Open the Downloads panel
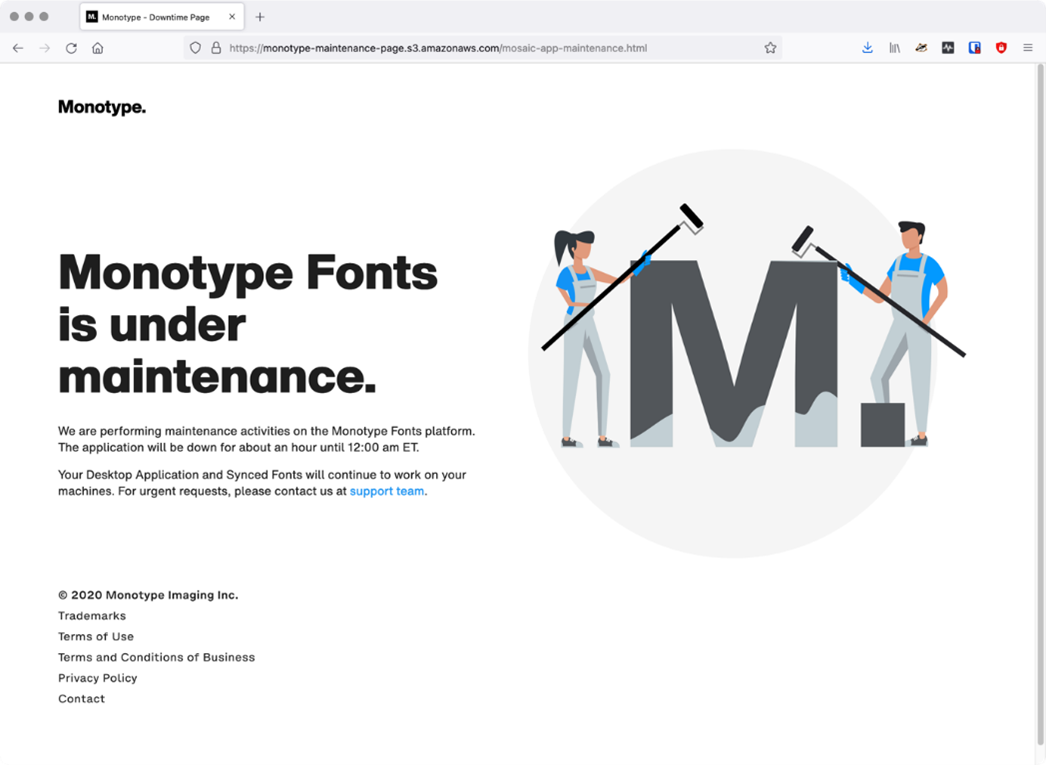 [x=867, y=48]
